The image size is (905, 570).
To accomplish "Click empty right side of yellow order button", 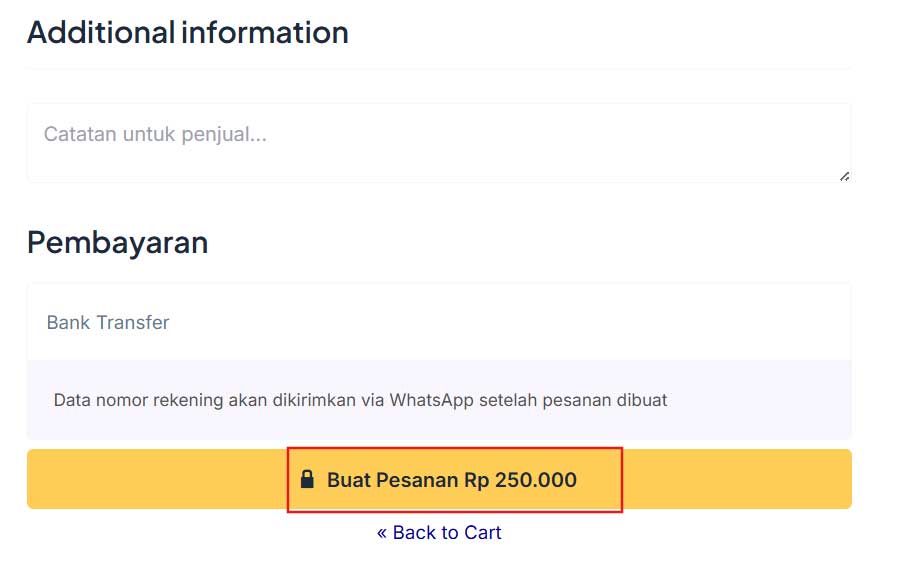I will pyautogui.click(x=738, y=479).
